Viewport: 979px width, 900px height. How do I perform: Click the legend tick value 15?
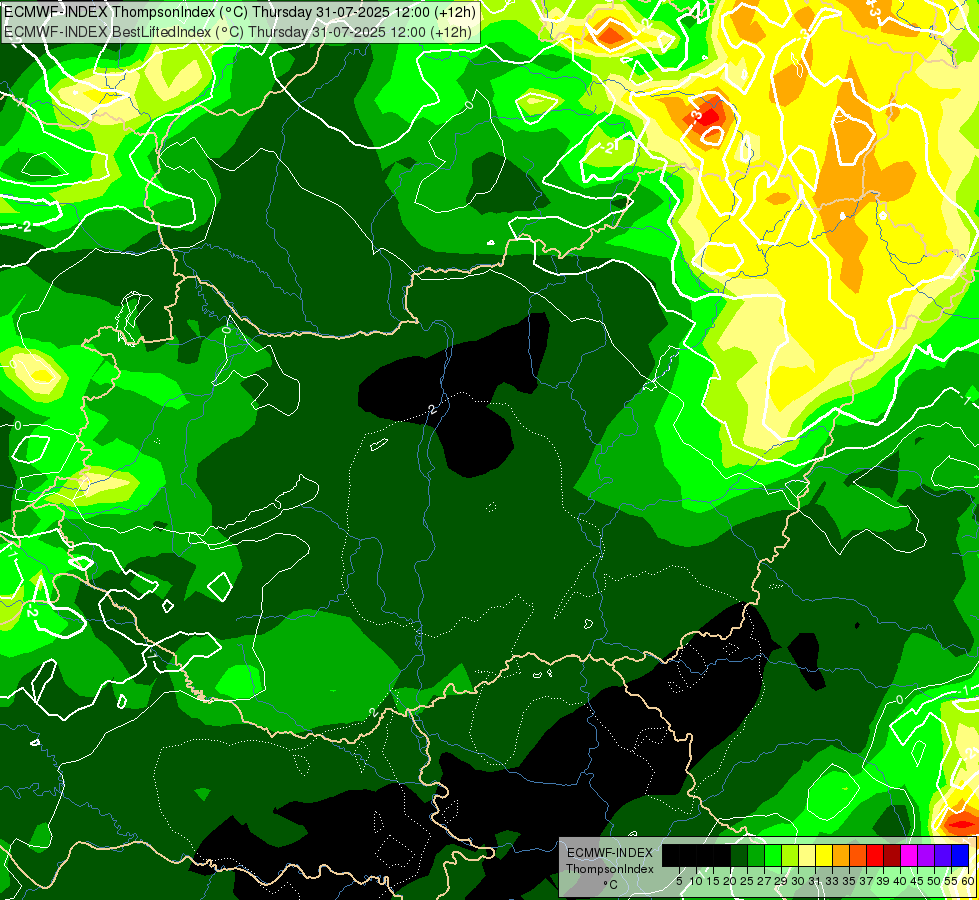(713, 881)
